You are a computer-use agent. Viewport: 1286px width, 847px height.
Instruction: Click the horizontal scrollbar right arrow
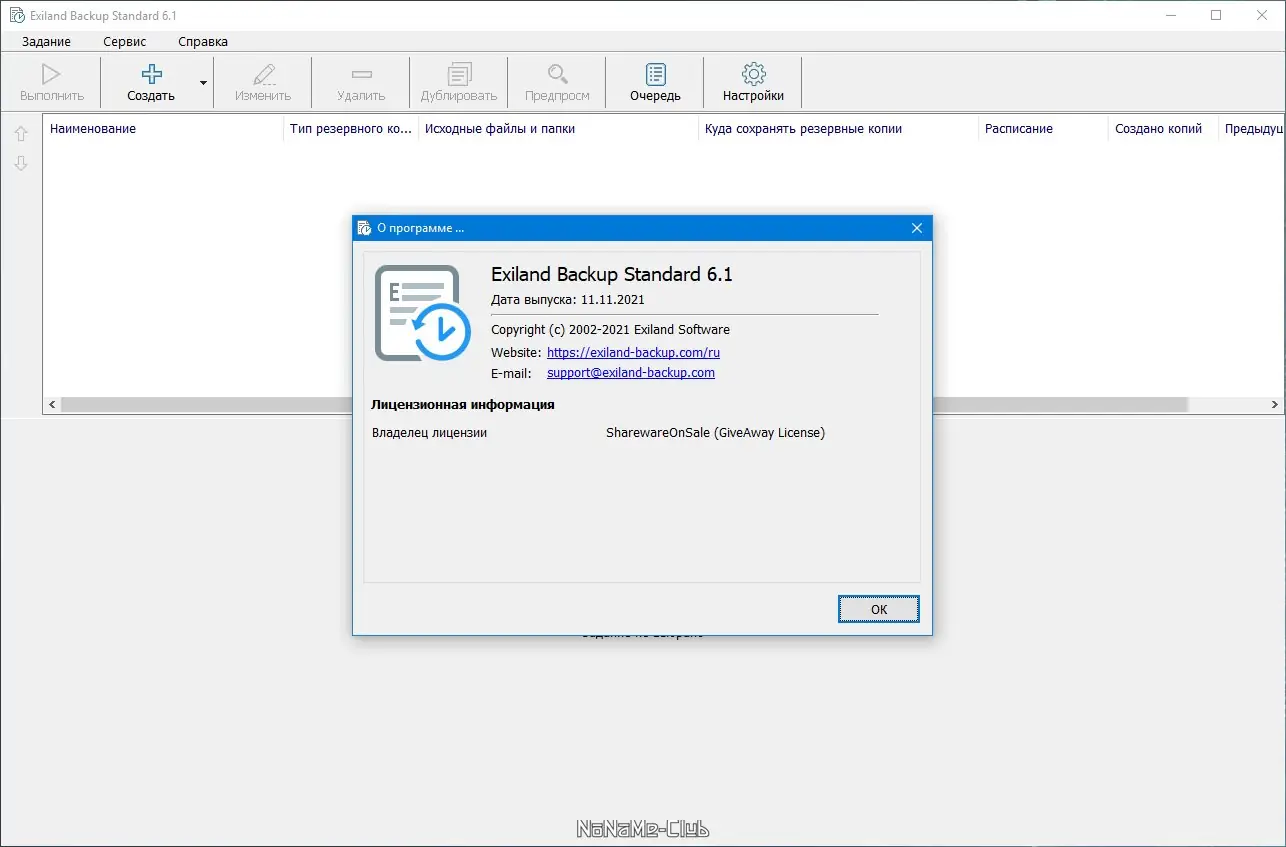(1275, 405)
